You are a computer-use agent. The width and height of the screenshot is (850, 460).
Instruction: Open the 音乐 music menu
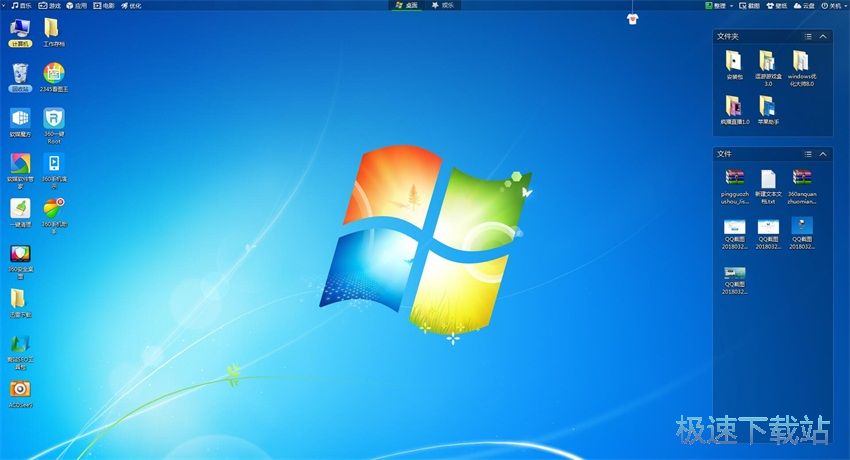[21, 5]
